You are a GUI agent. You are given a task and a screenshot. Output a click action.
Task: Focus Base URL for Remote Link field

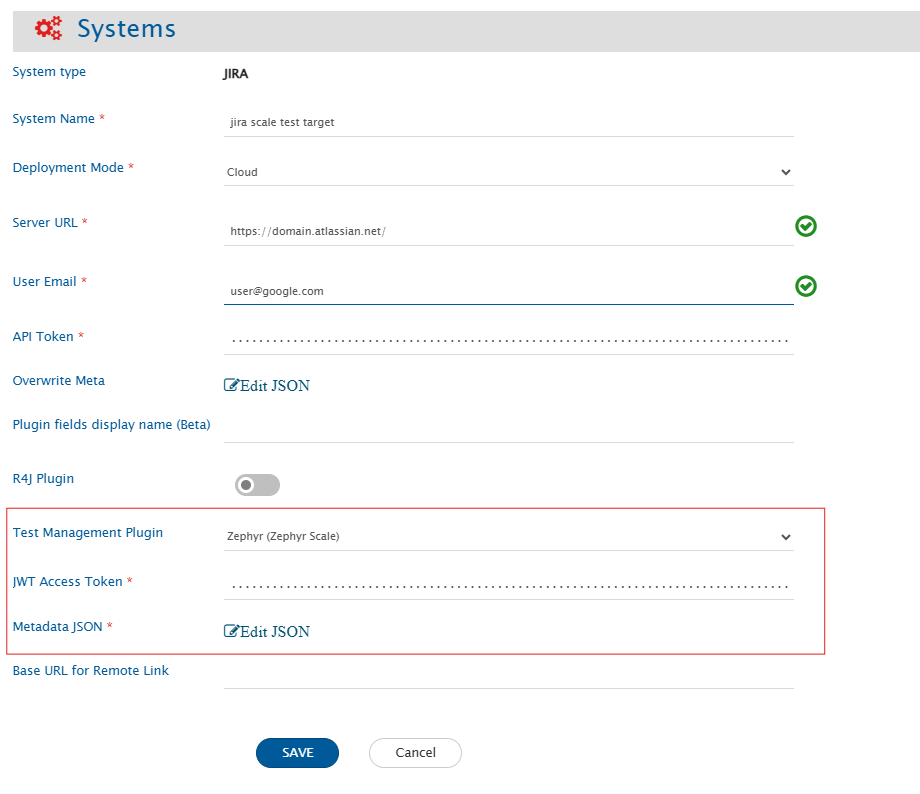[508, 675]
